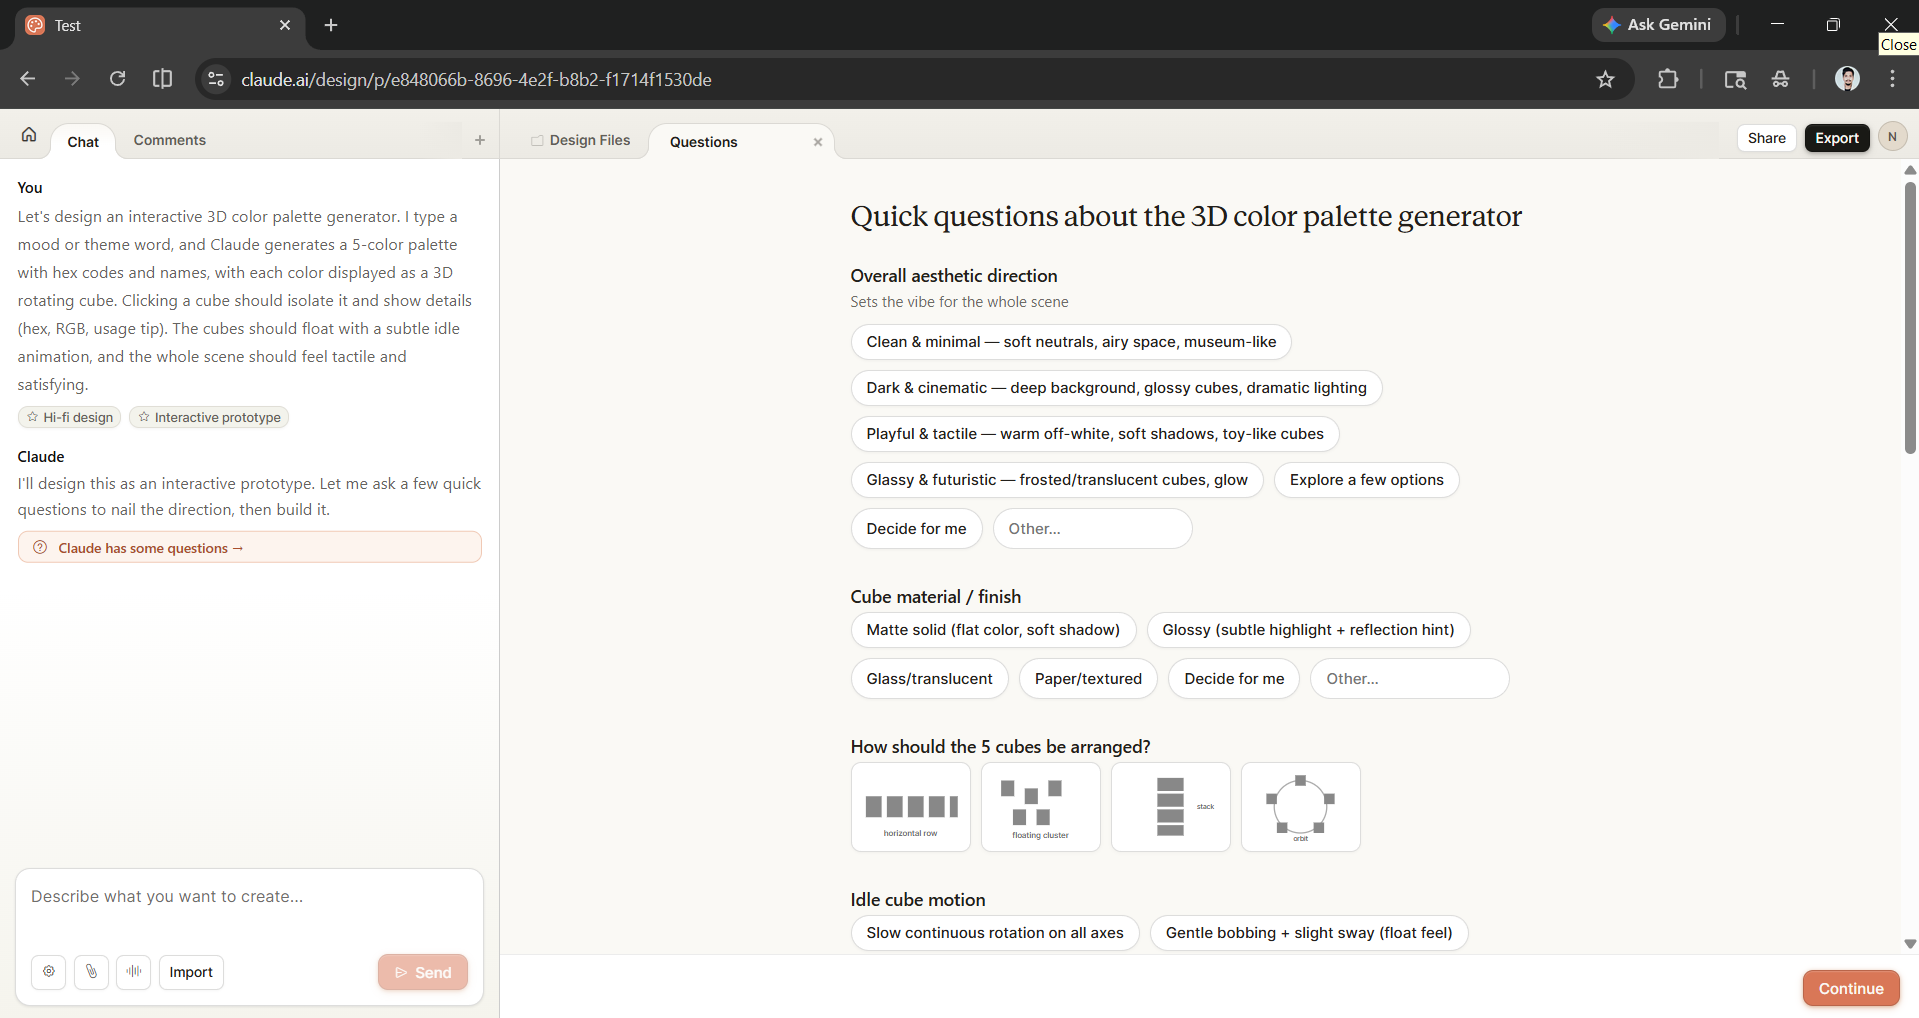The image size is (1919, 1018).
Task: Switch to the Chat tab
Action: click(x=83, y=142)
